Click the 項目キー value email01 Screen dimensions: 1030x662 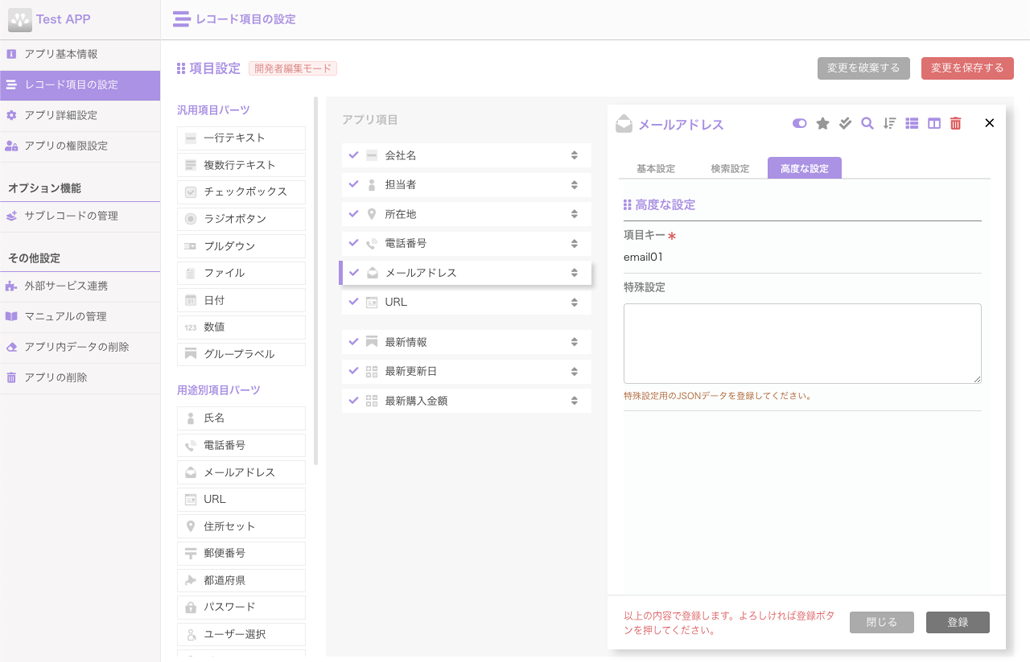(x=643, y=257)
